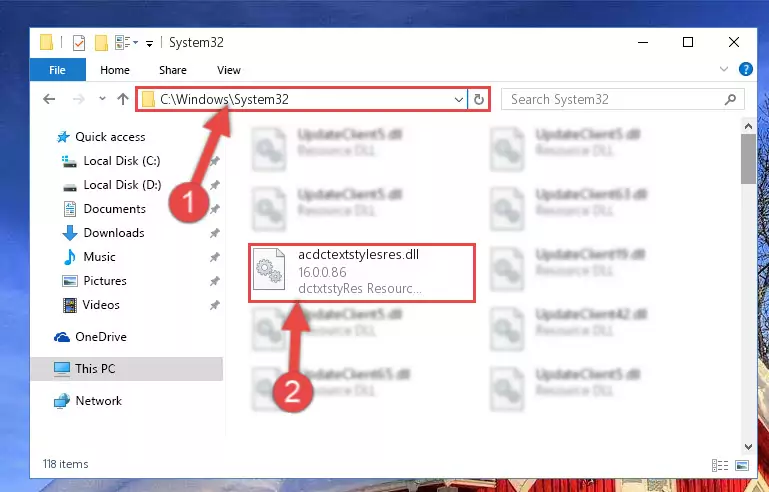
Task: Click the pin icon next to Local Disk (C:)
Action: 215,160
